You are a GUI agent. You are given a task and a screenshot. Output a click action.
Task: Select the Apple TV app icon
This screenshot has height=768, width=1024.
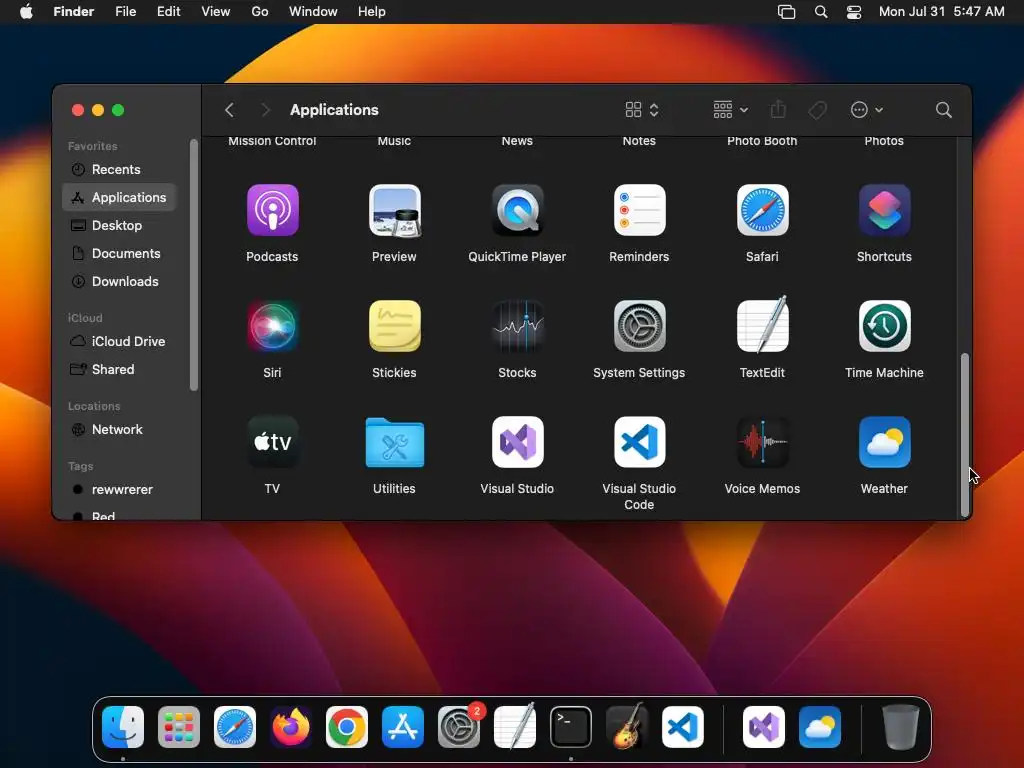point(272,442)
